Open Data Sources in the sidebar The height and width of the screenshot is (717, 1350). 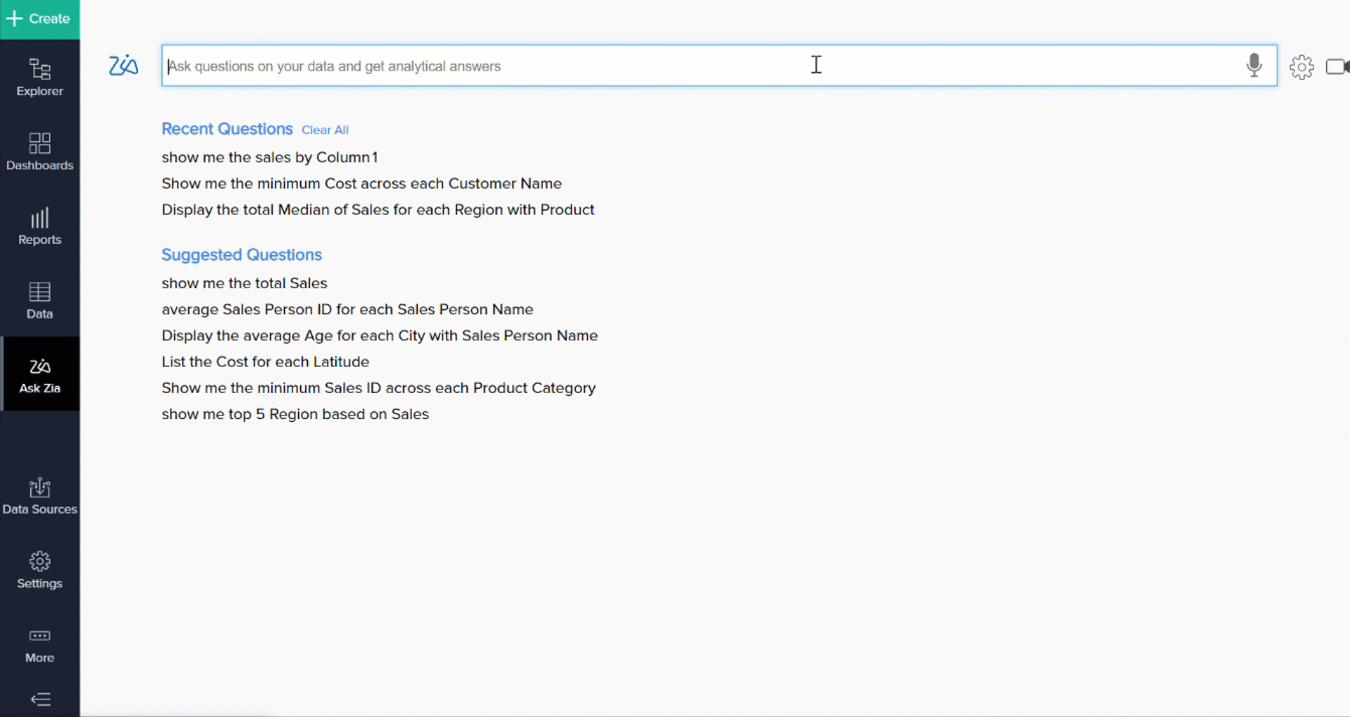click(x=40, y=496)
